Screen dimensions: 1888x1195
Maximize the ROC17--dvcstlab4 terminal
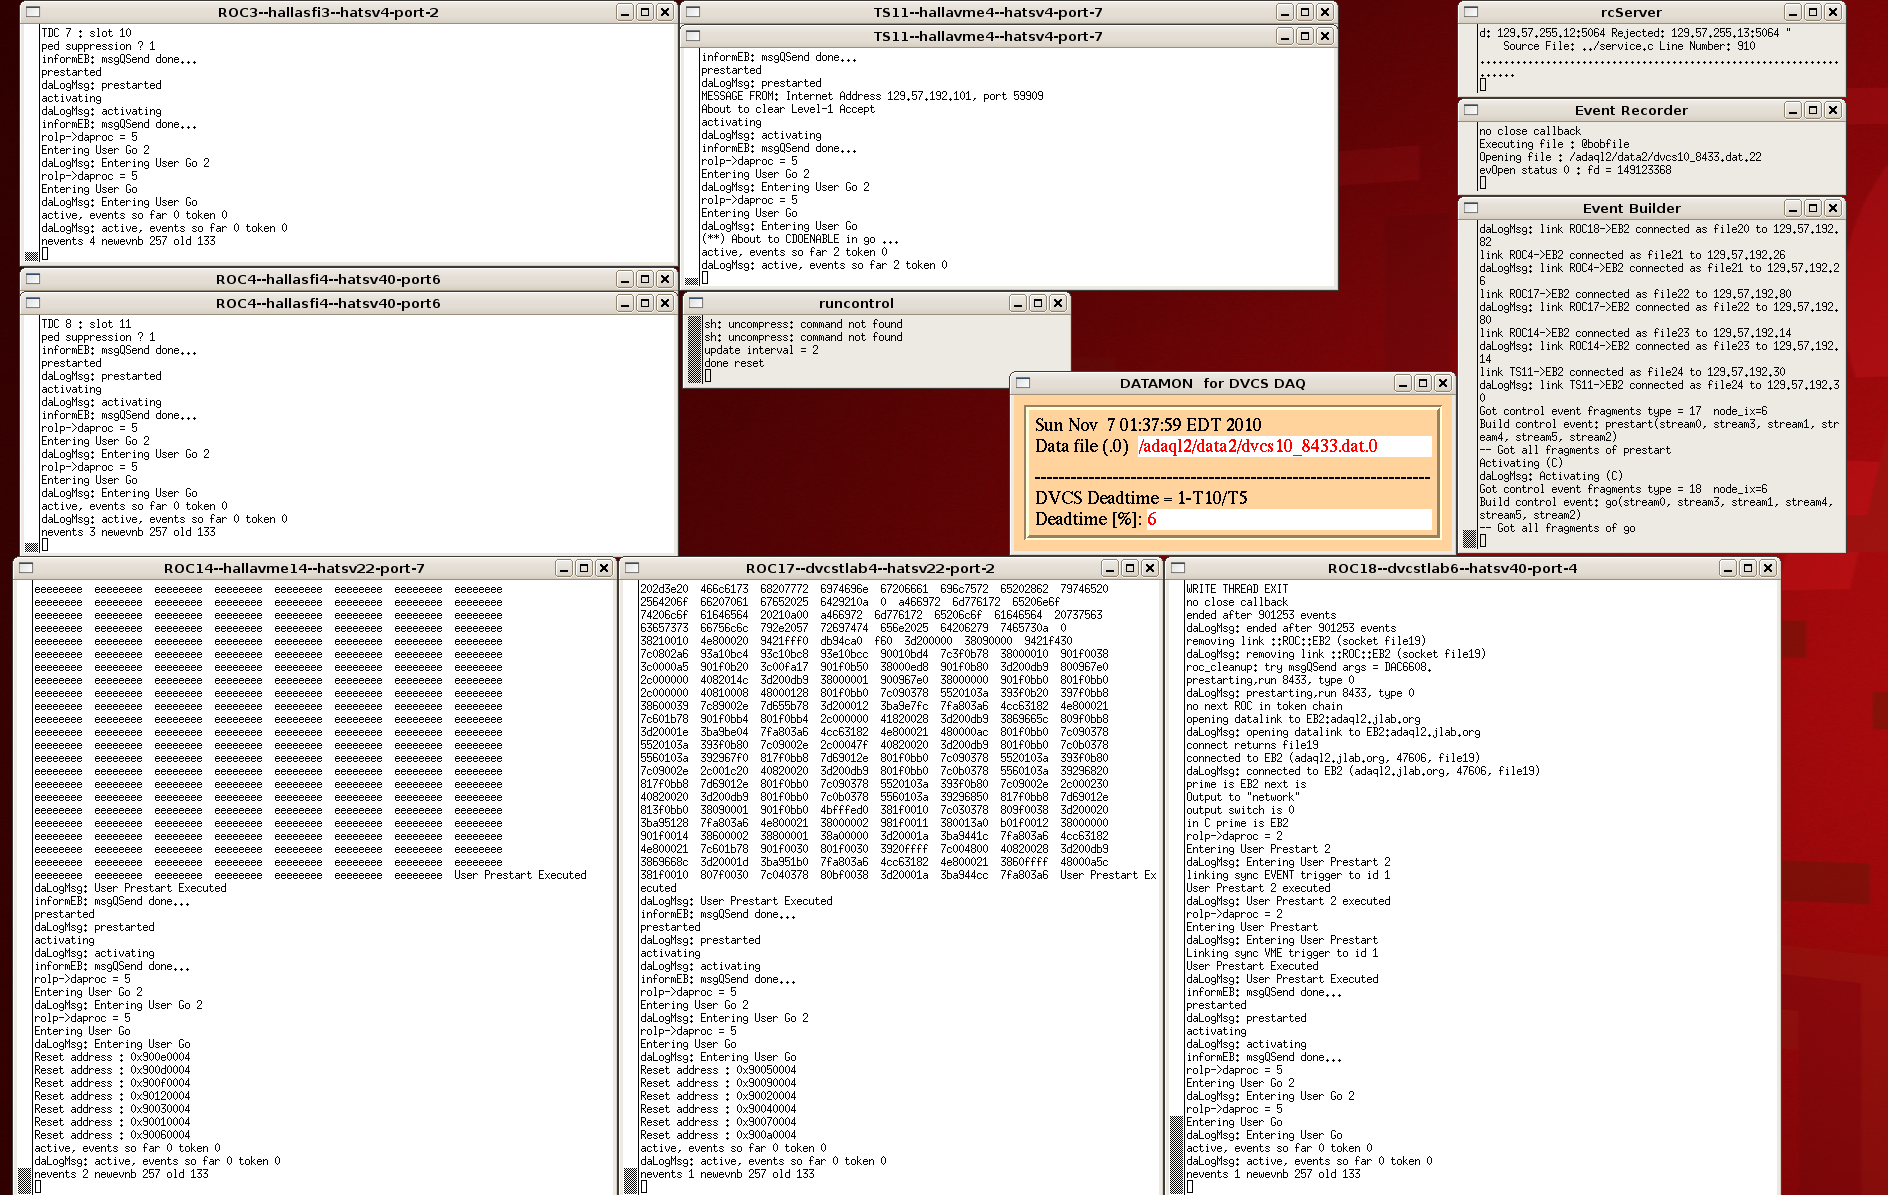(1130, 568)
